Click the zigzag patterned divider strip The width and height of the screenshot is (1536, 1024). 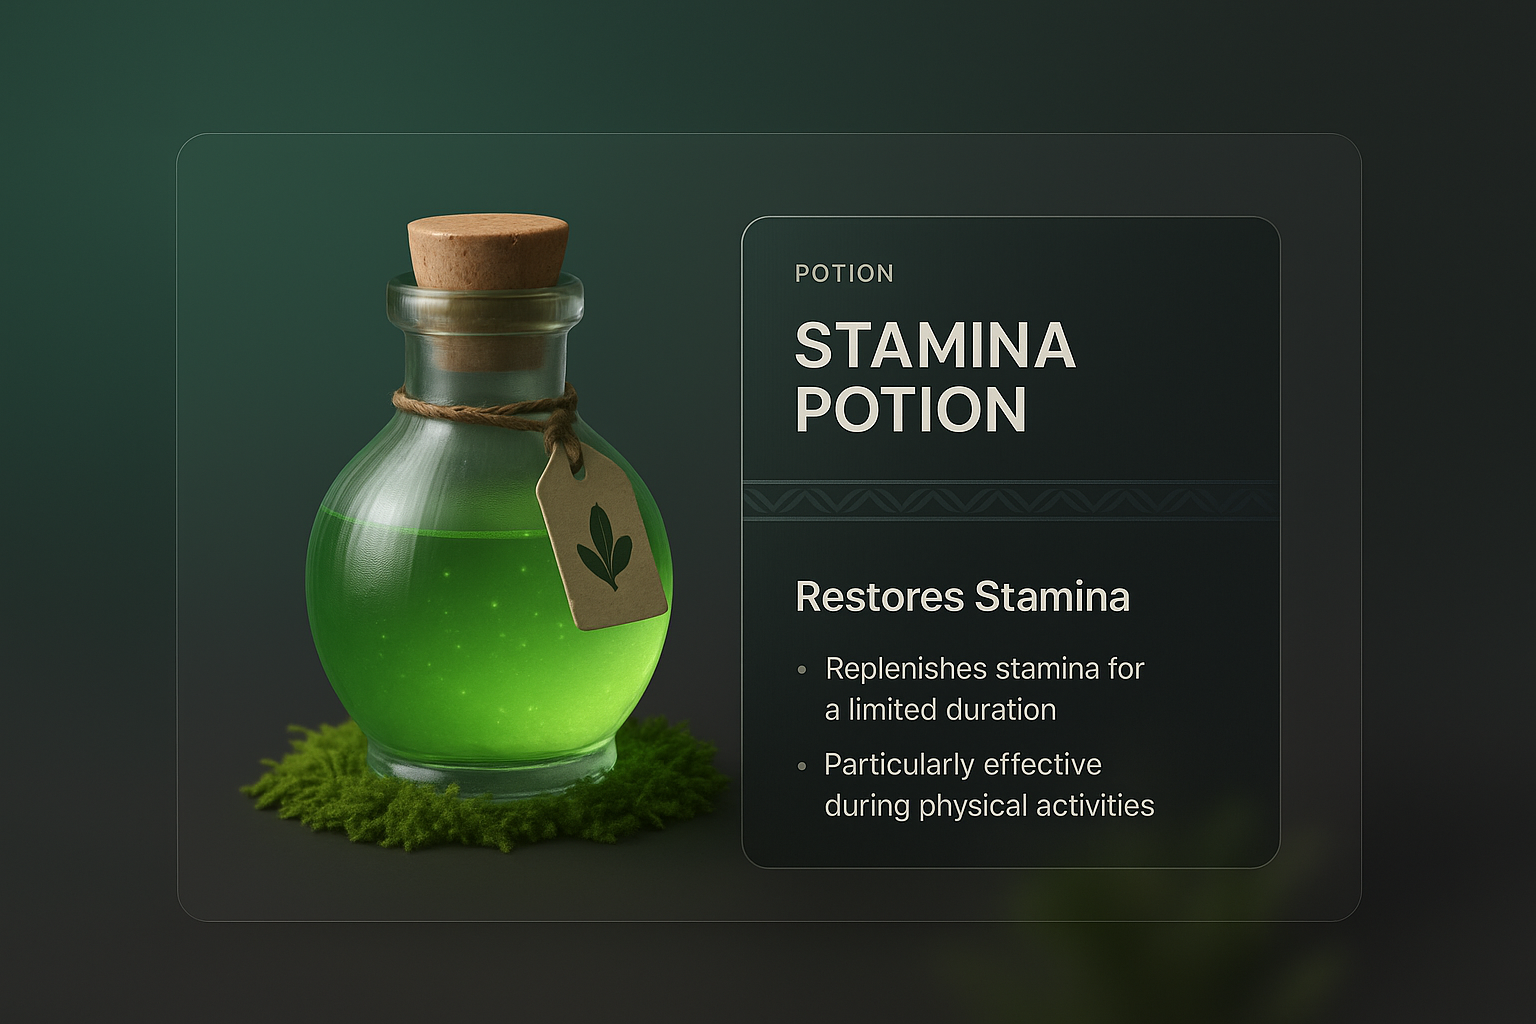[1010, 500]
